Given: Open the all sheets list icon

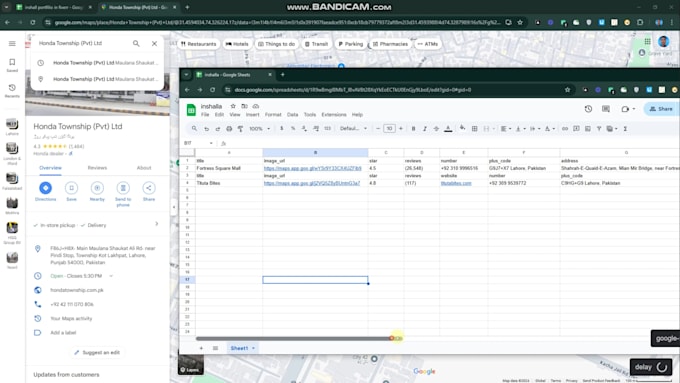Looking at the screenshot, I should coord(215,348).
